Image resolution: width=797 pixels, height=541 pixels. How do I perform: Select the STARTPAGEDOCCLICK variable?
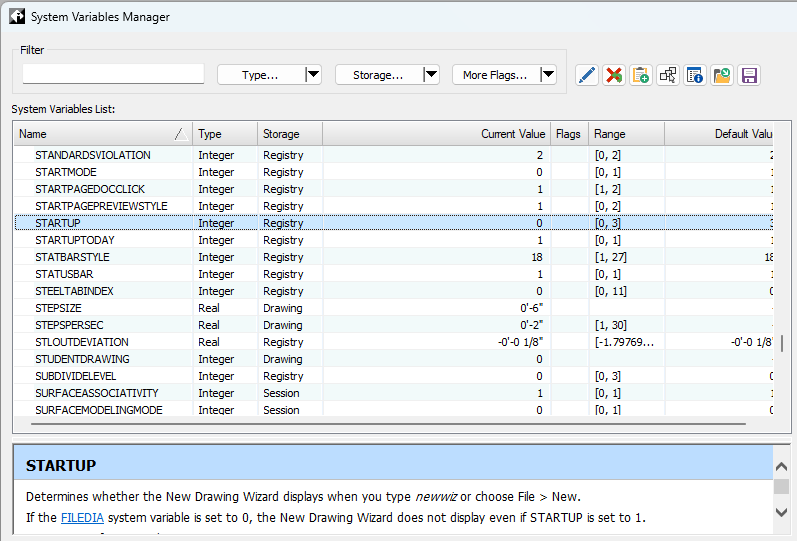90,189
